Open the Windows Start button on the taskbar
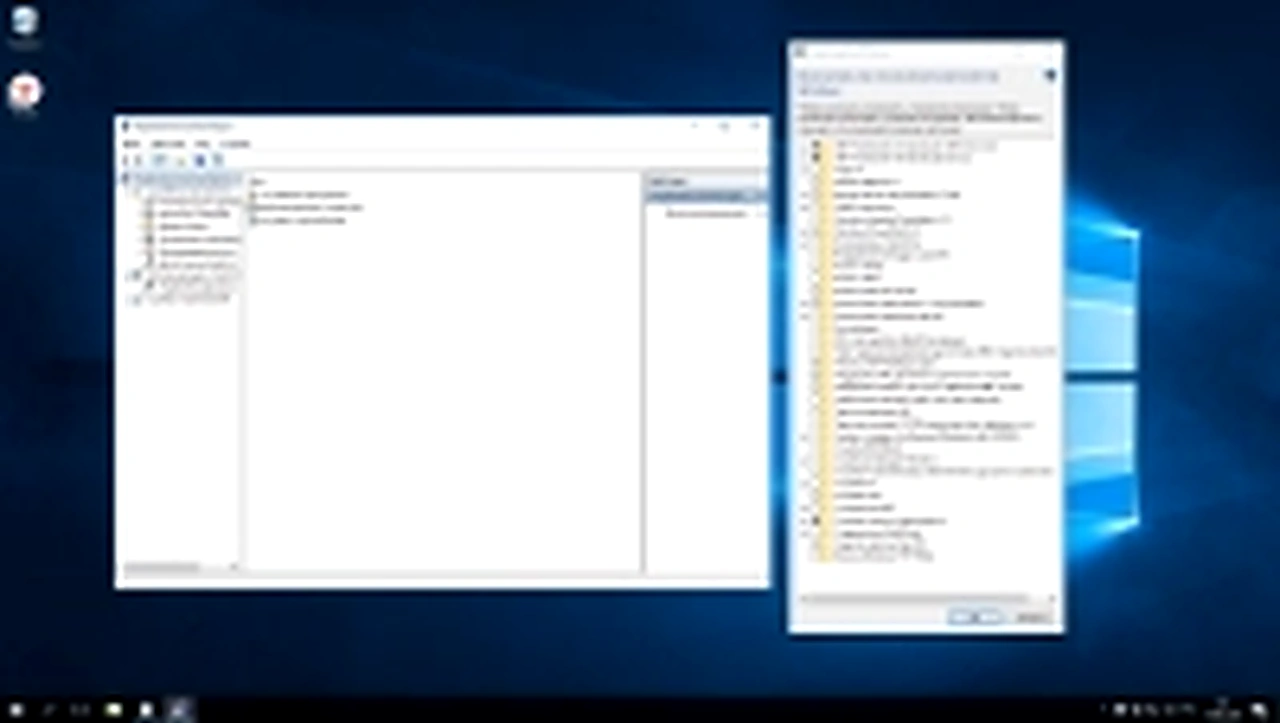This screenshot has width=1280, height=723. pos(16,709)
